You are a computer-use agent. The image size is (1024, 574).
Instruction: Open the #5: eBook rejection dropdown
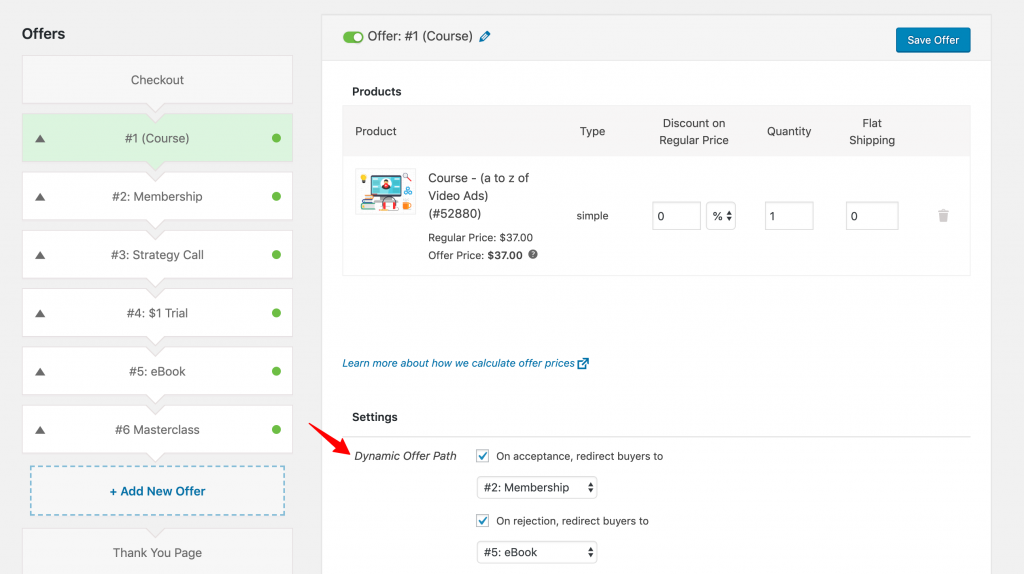pos(537,552)
